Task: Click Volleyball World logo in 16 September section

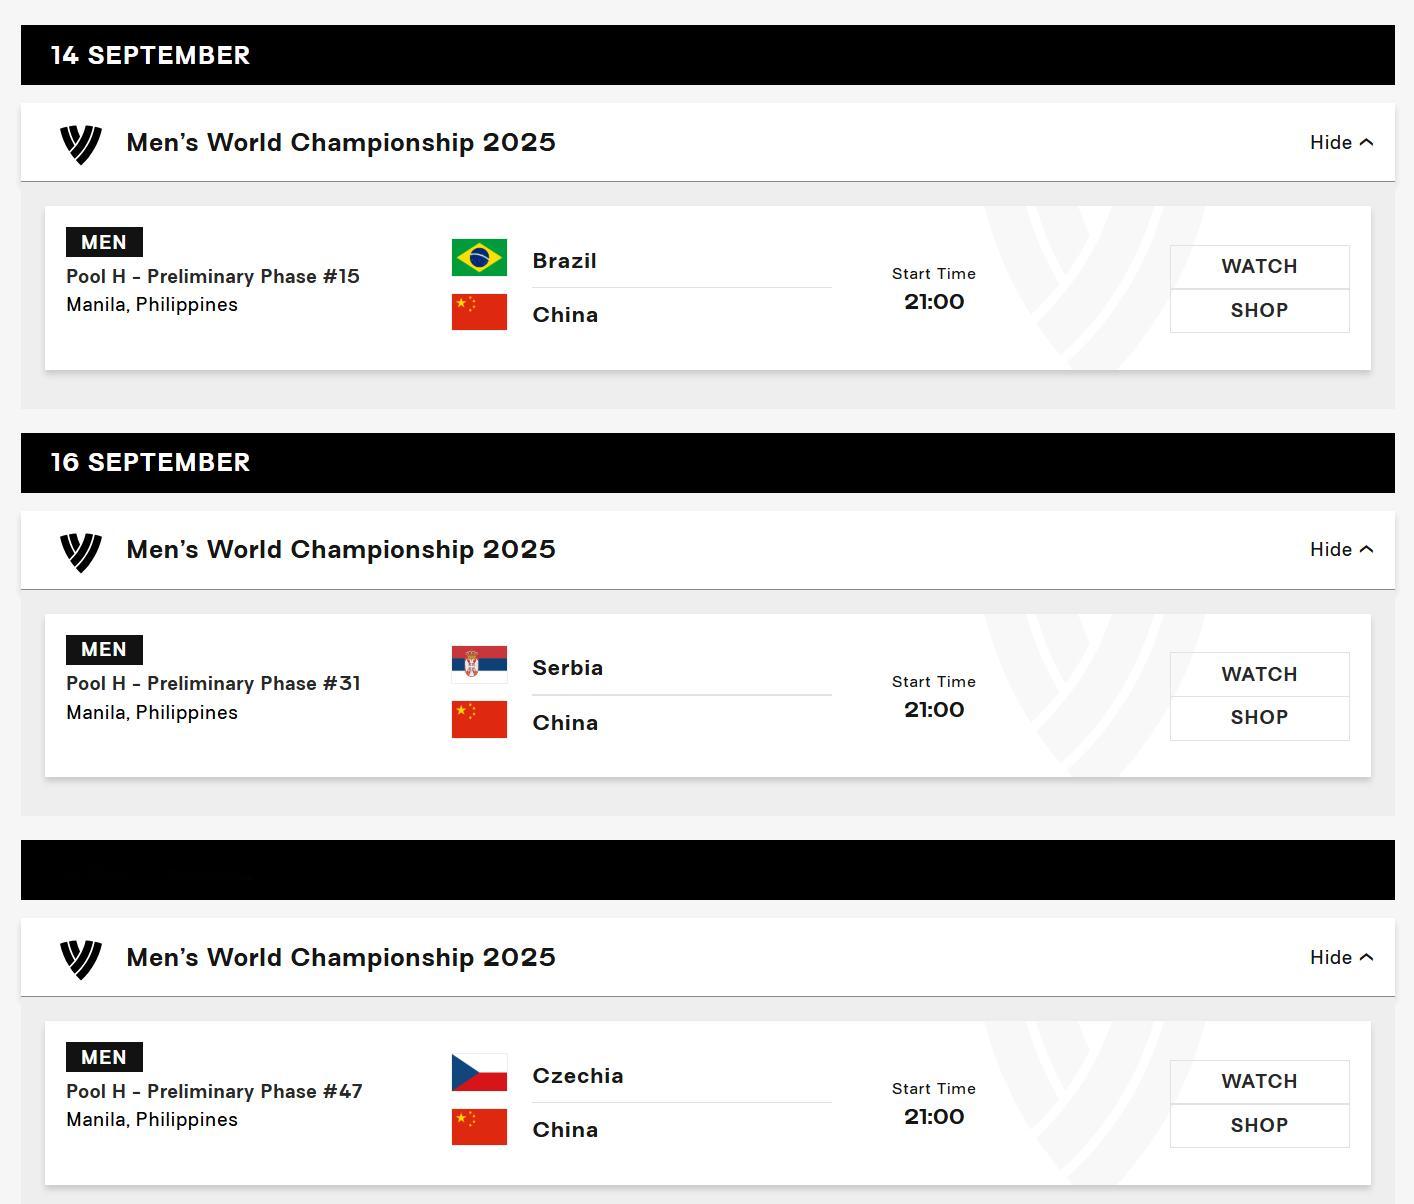Action: click(x=81, y=551)
